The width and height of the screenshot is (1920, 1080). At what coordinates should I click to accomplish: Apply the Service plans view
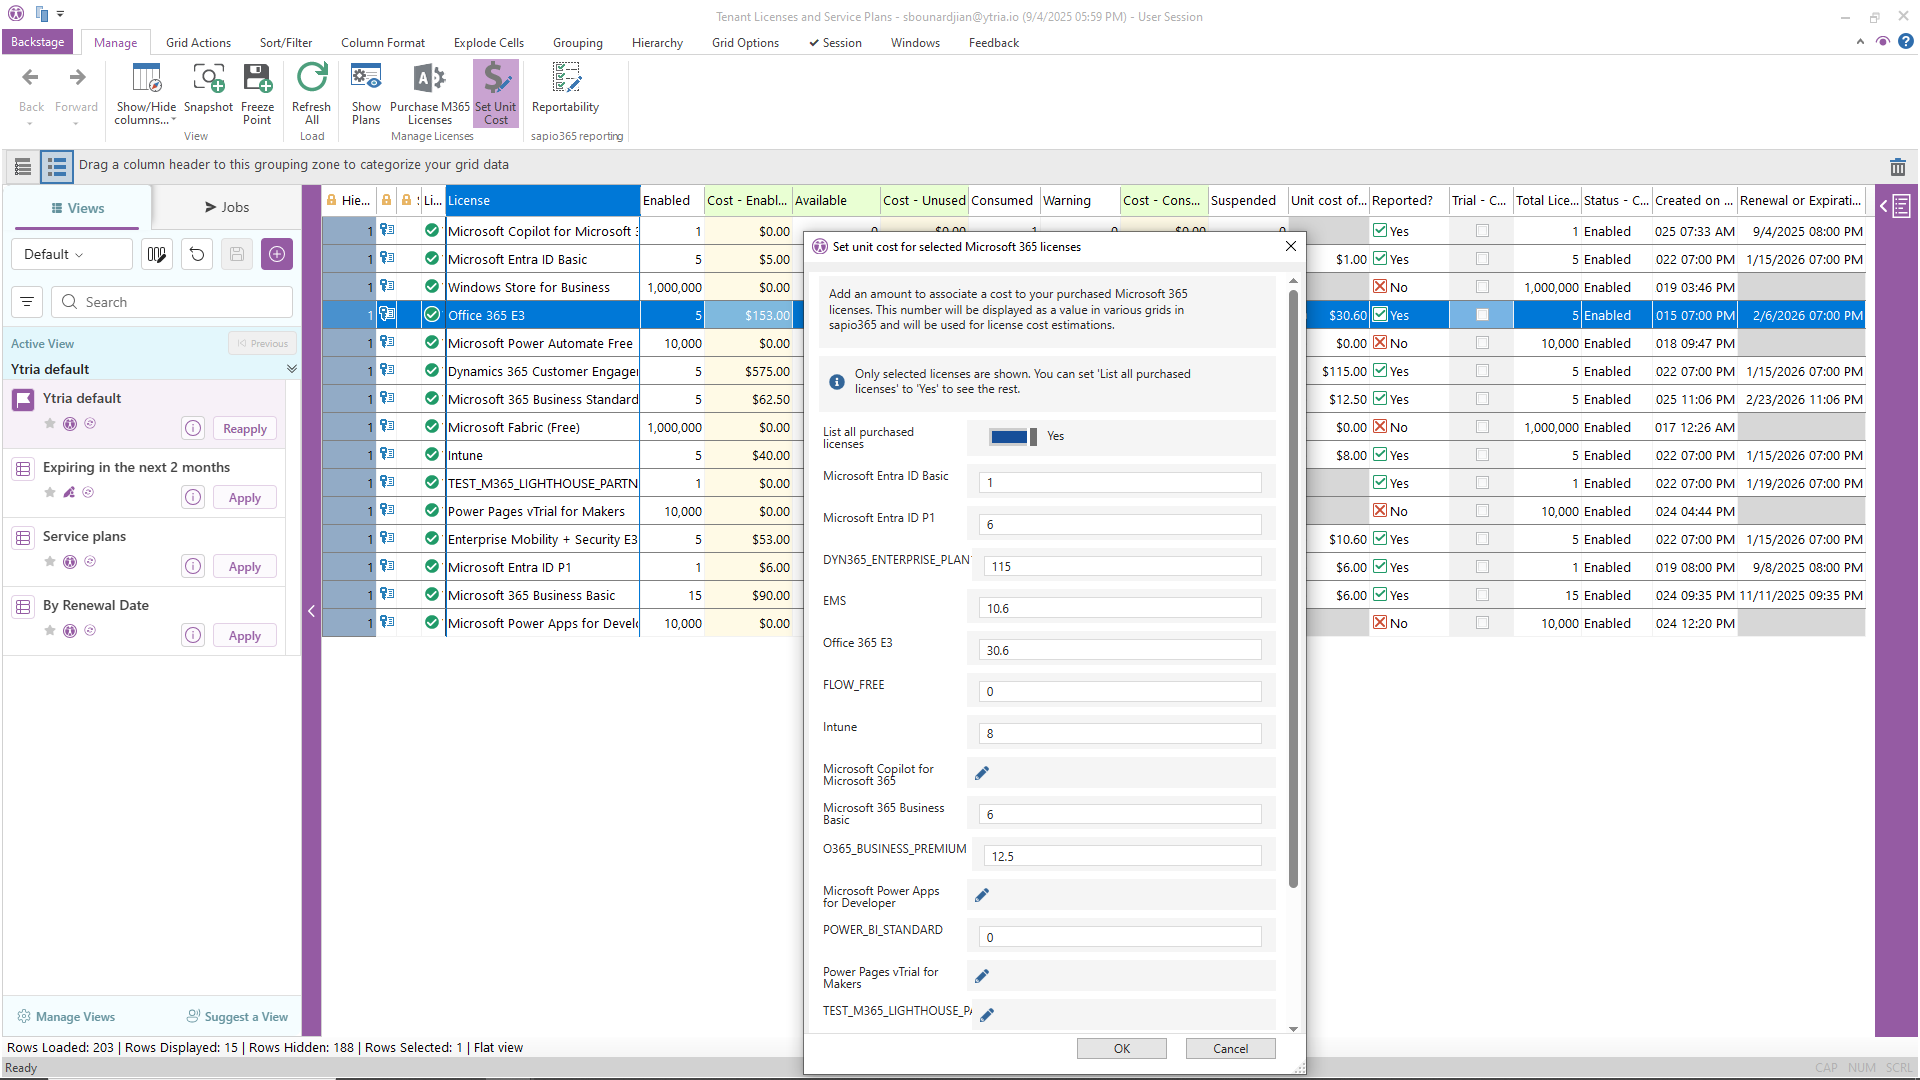pos(244,567)
